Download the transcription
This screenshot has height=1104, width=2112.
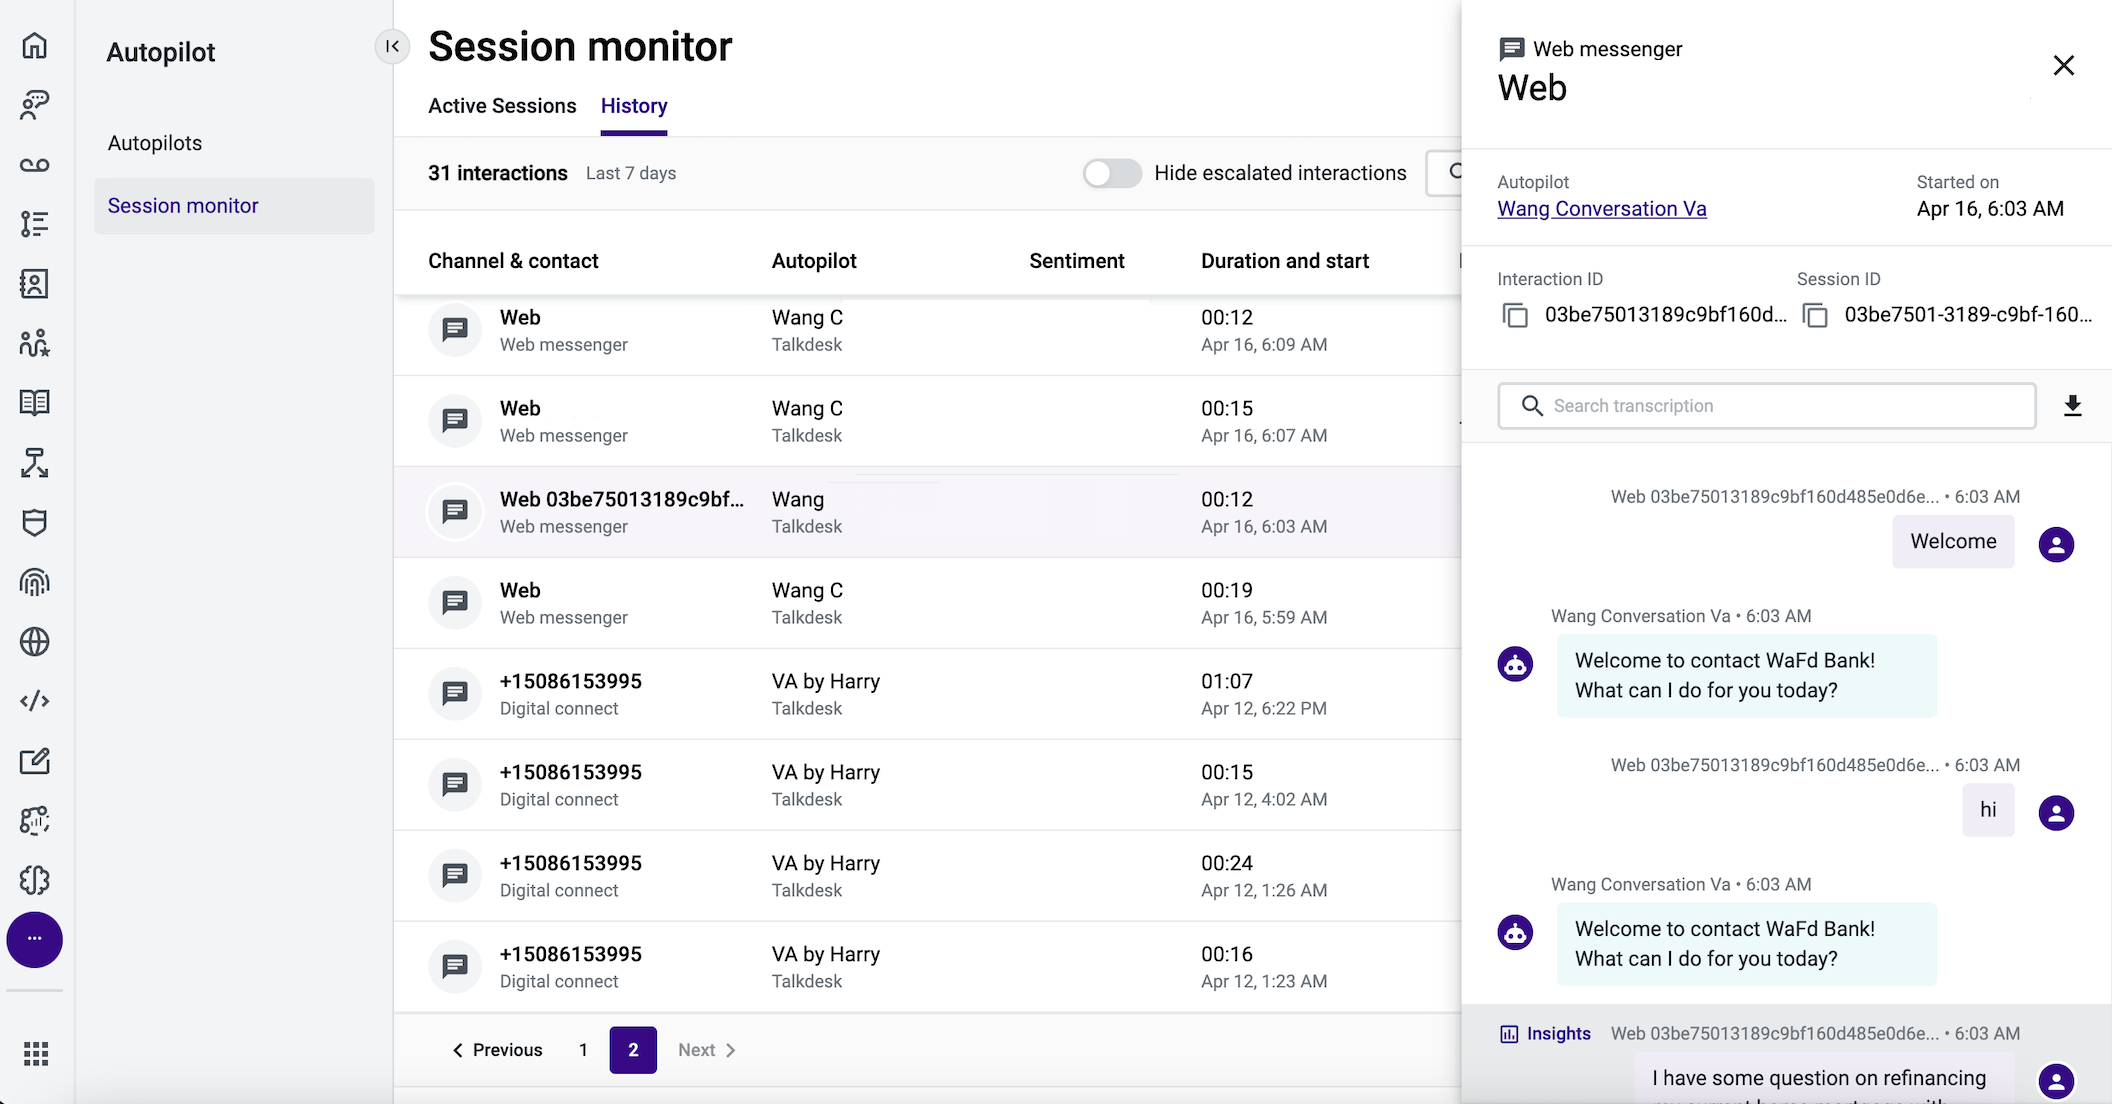2073,405
